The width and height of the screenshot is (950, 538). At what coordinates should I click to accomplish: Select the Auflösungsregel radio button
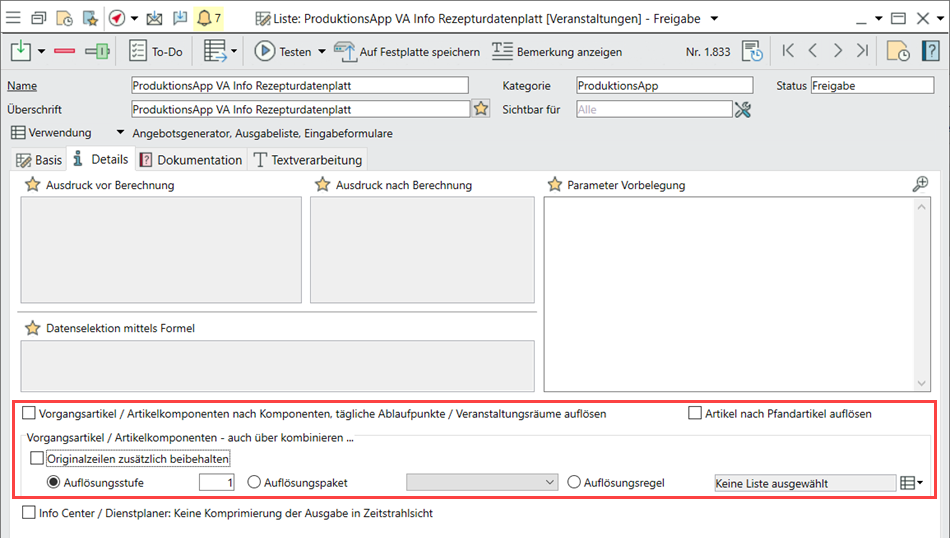click(x=574, y=482)
